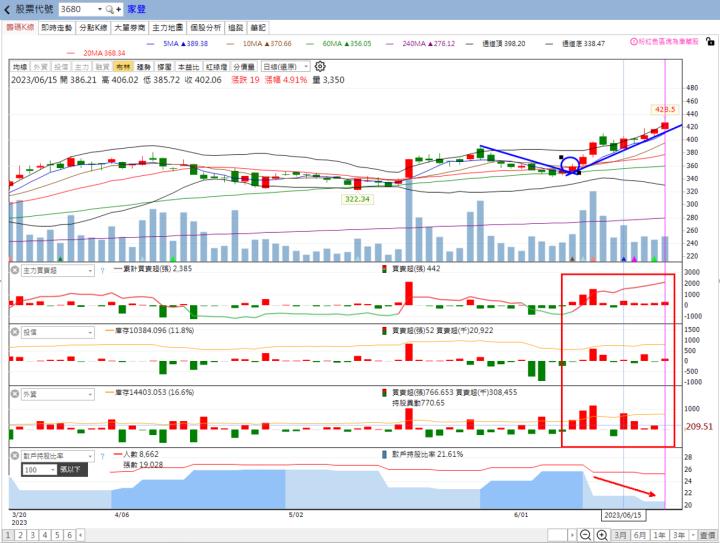The height and width of the screenshot is (543, 720).
Task: Click the 240MA 276.12 legend entry
Action: click(x=421, y=44)
